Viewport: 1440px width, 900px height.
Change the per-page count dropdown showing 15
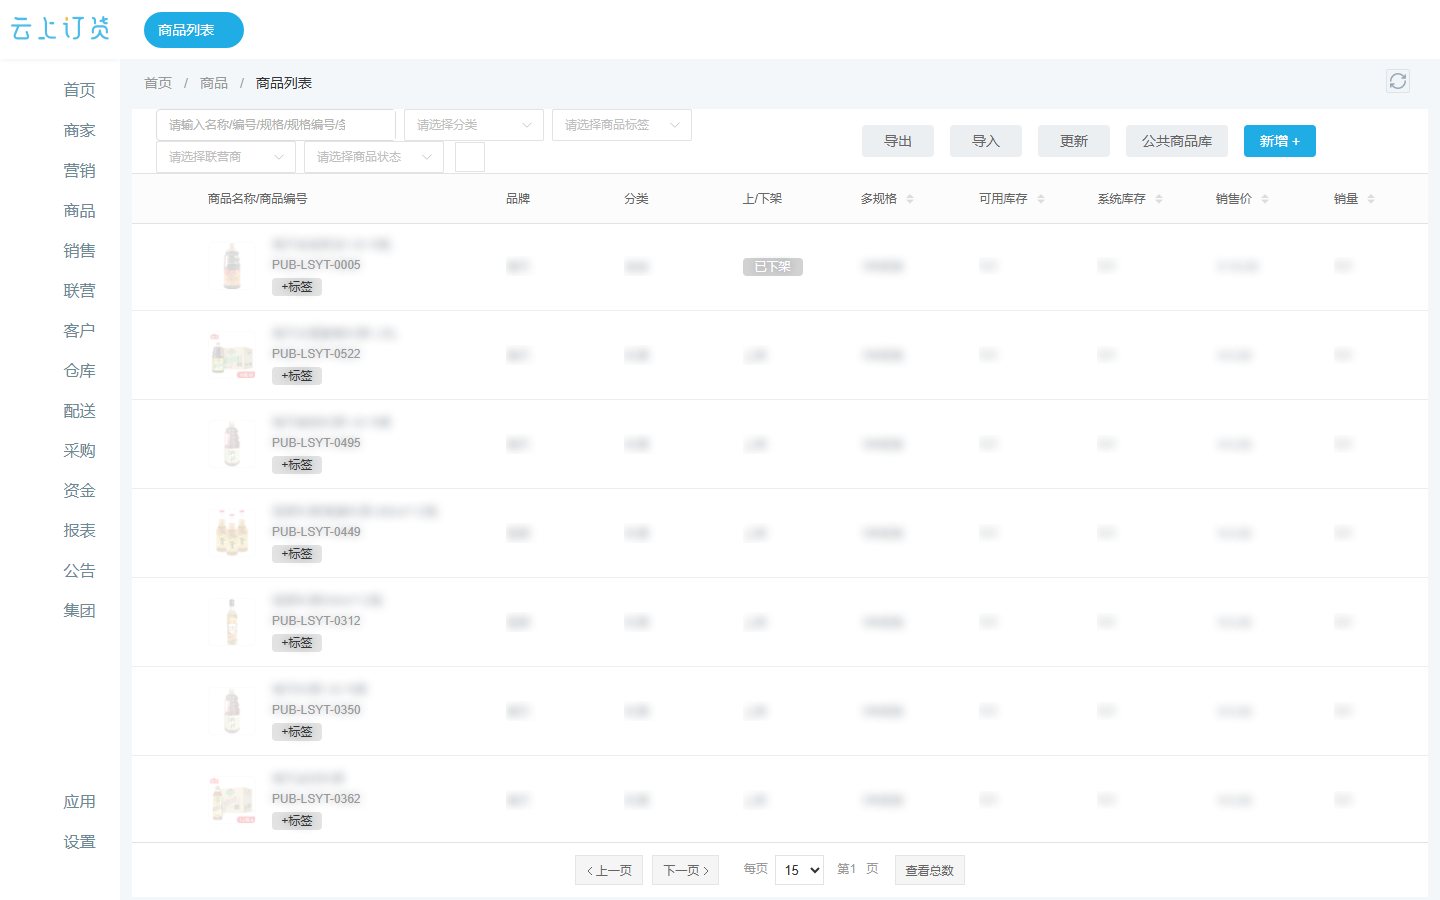[x=799, y=870]
